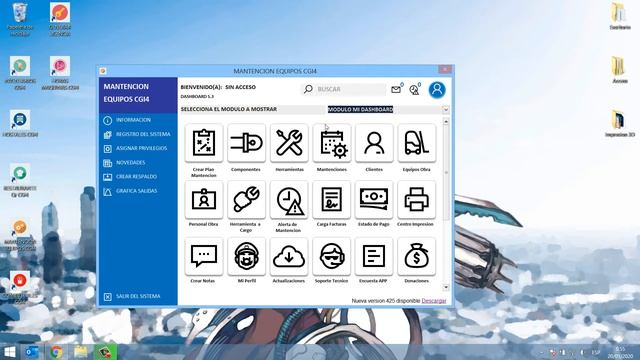Open the Herramienta a Cargo icon
The height and width of the screenshot is (360, 640).
click(x=246, y=200)
